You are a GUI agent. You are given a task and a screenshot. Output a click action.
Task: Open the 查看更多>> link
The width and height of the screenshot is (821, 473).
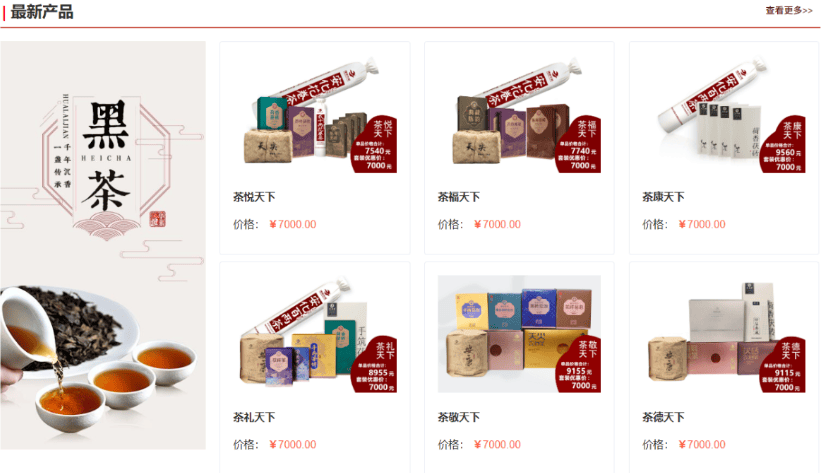789,10
